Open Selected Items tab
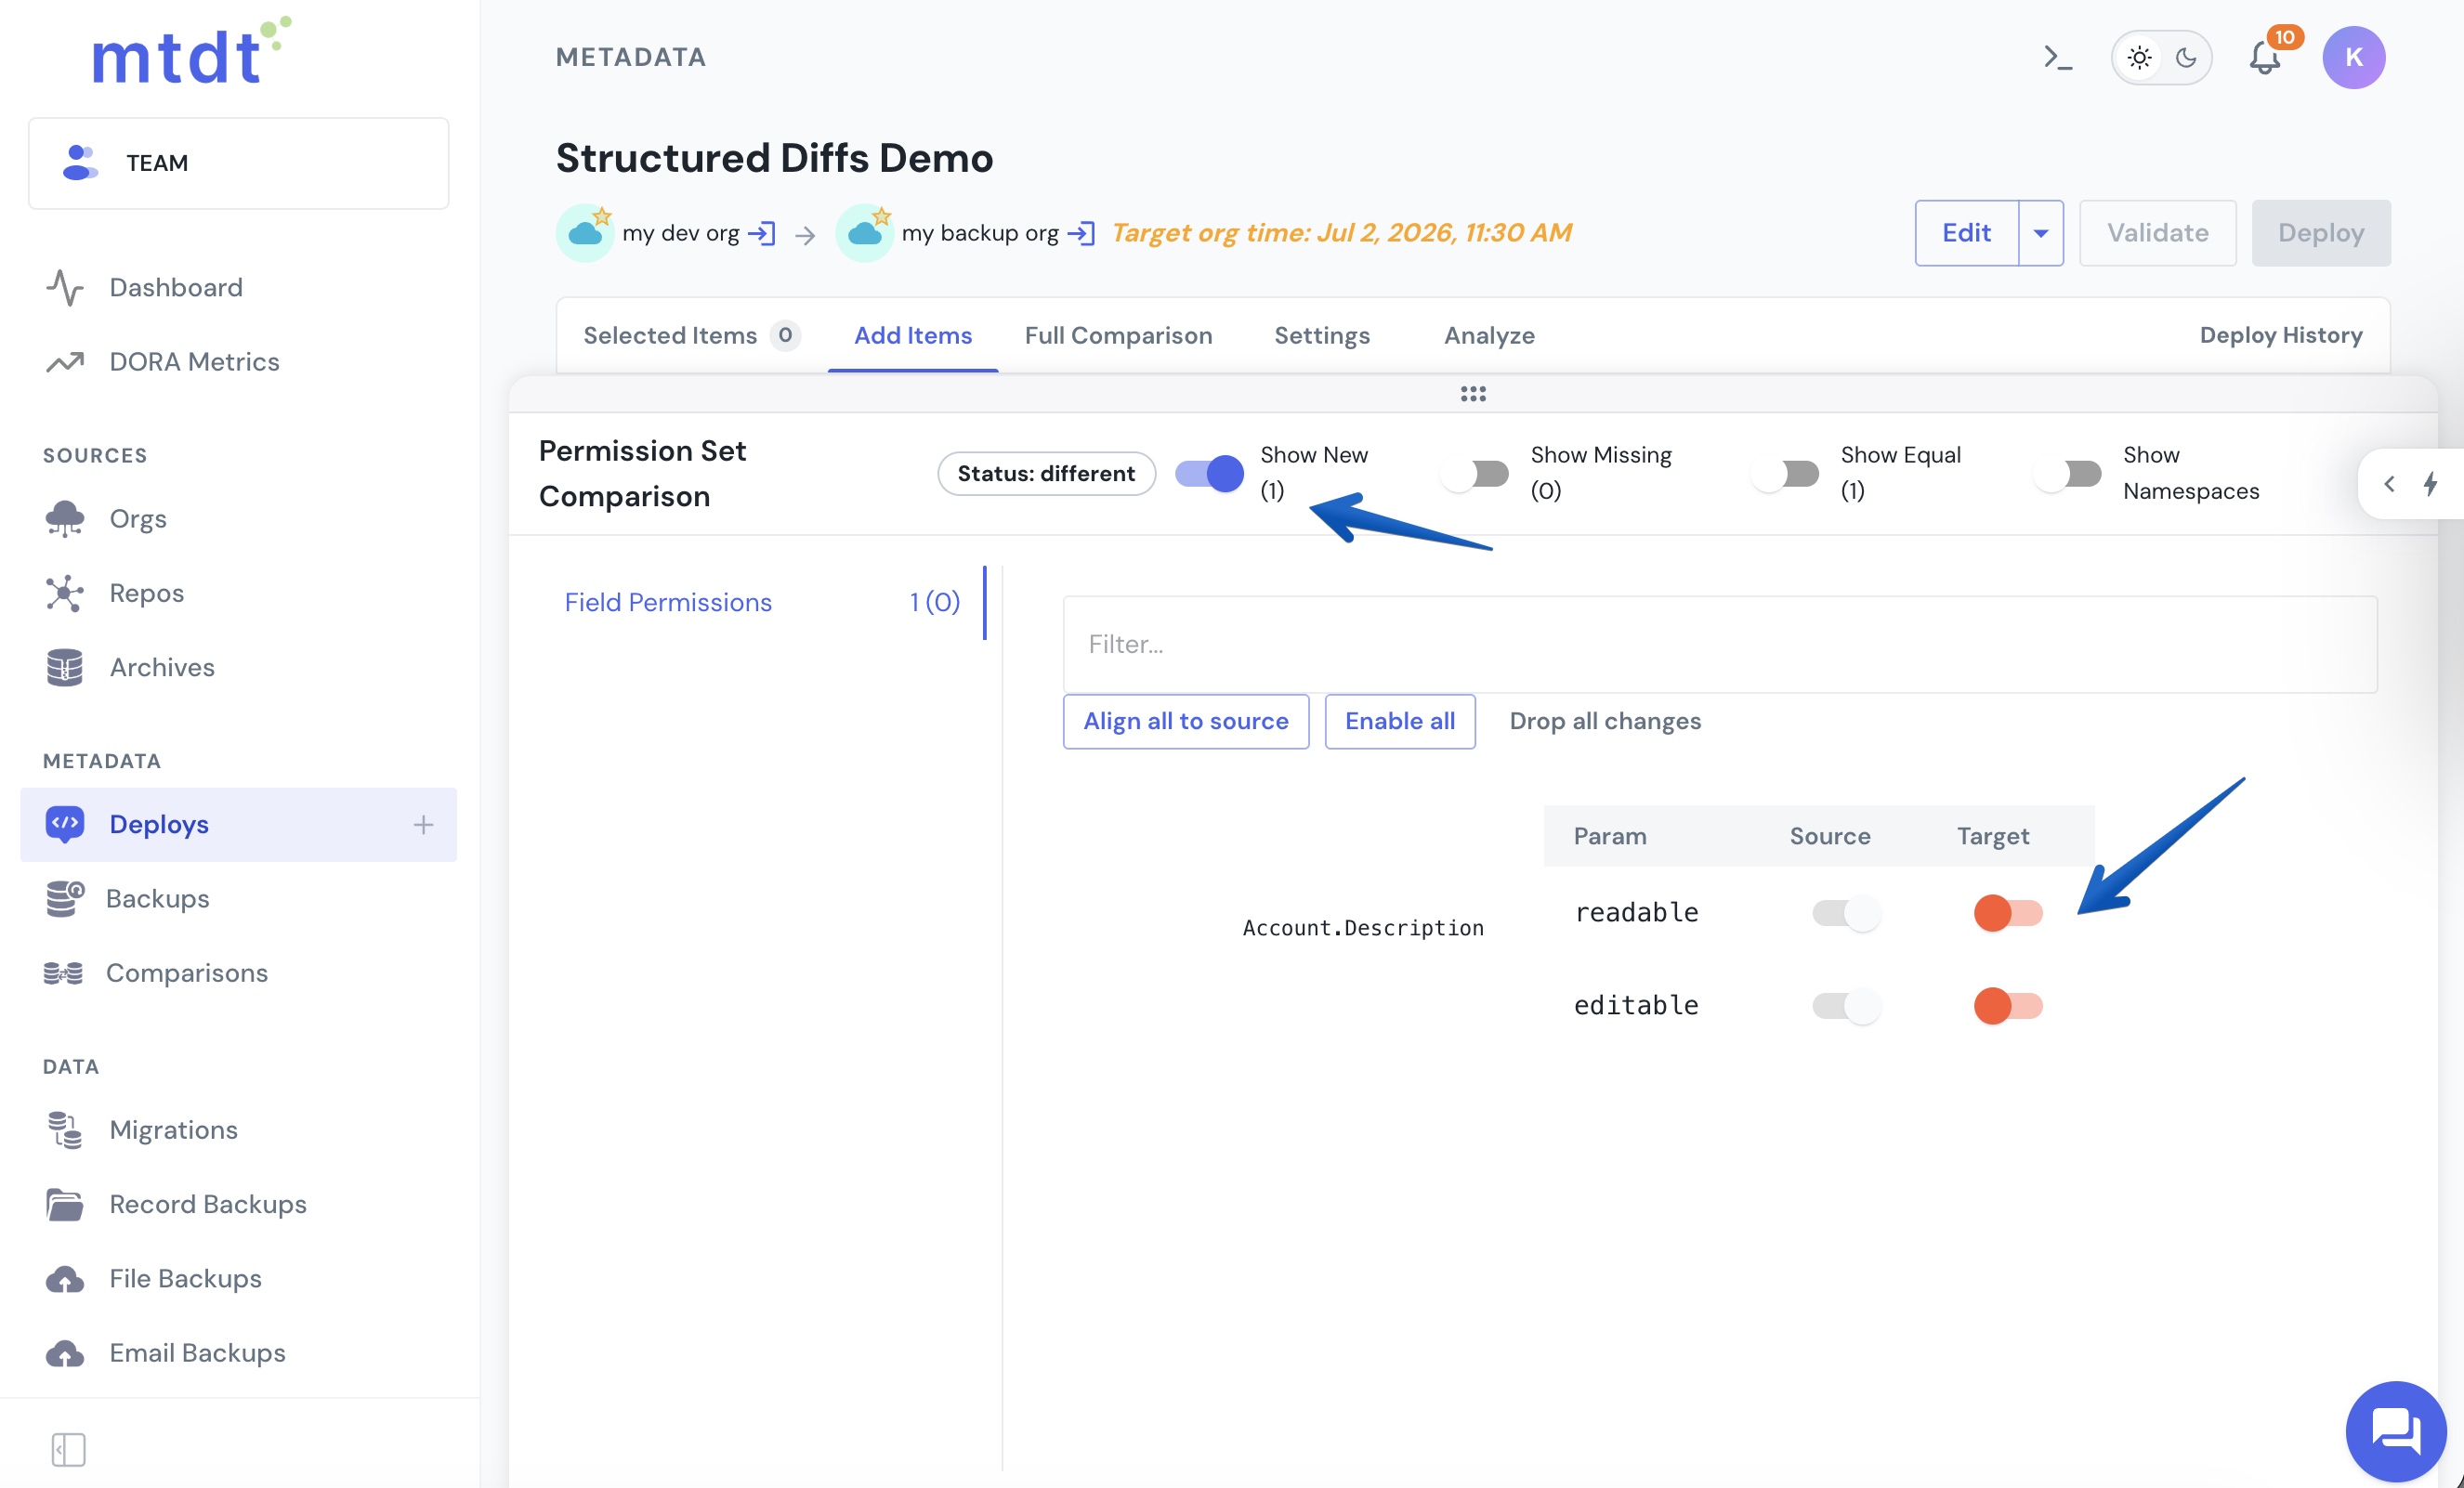The width and height of the screenshot is (2464, 1488). click(x=690, y=335)
